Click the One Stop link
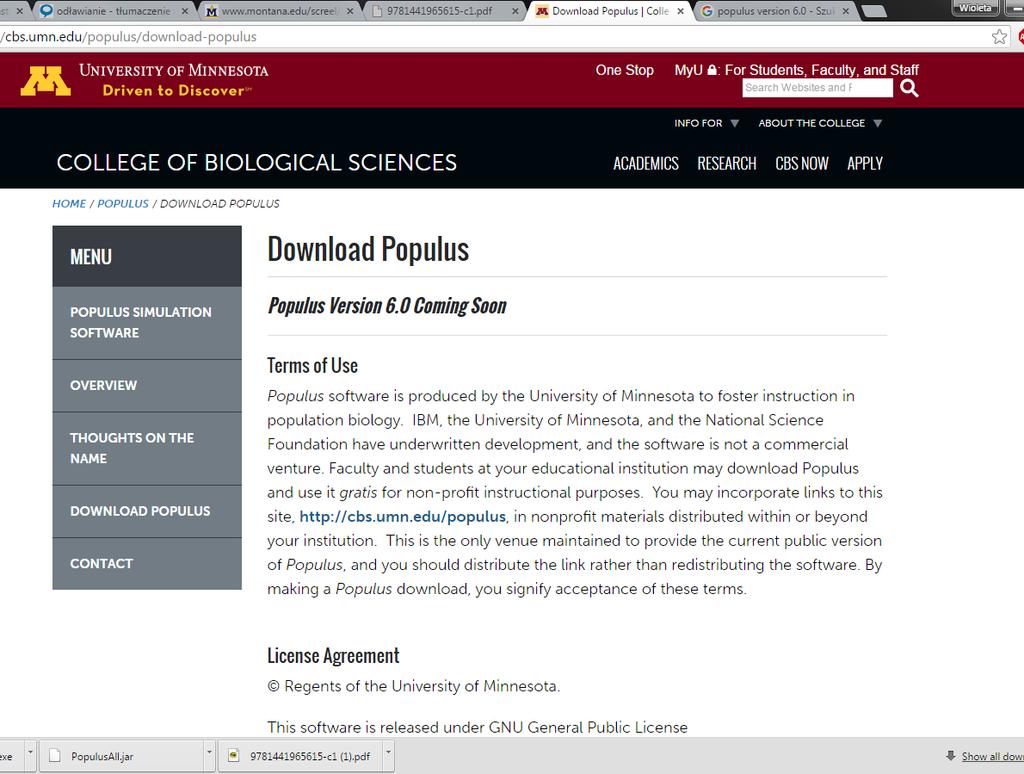Viewport: 1024px width, 774px height. click(624, 70)
